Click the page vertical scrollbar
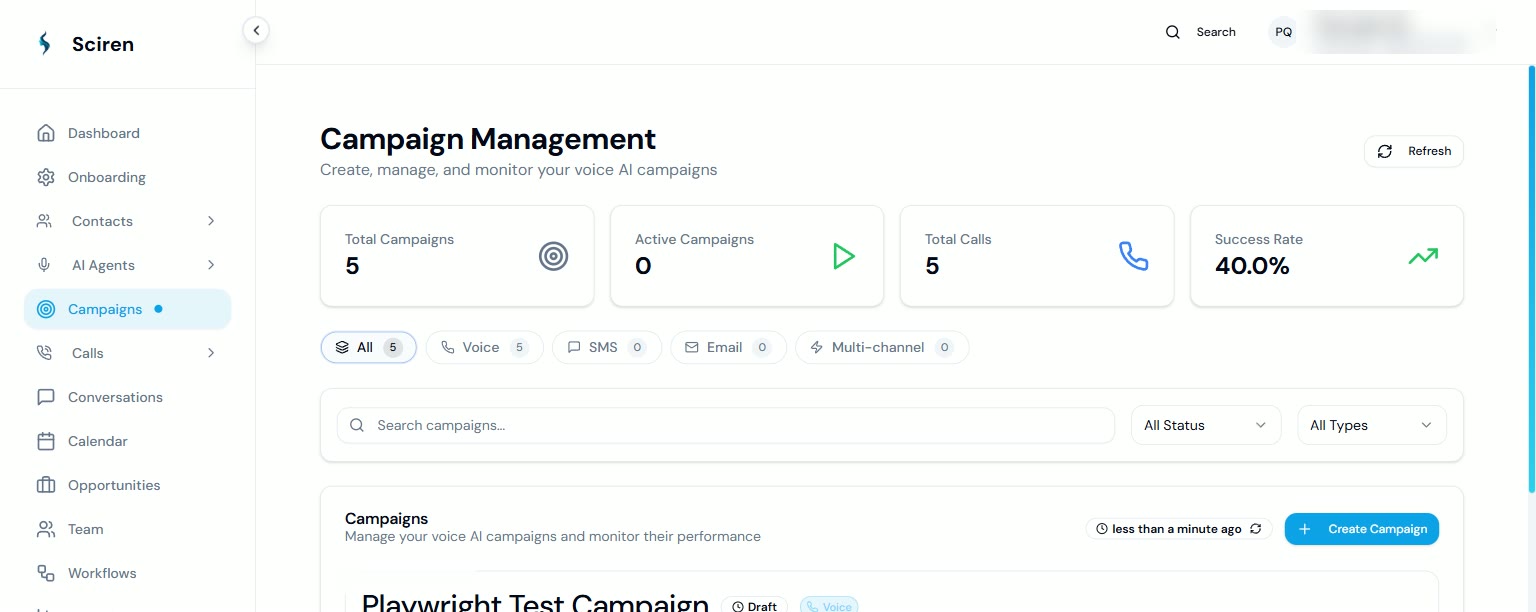 (1531, 279)
